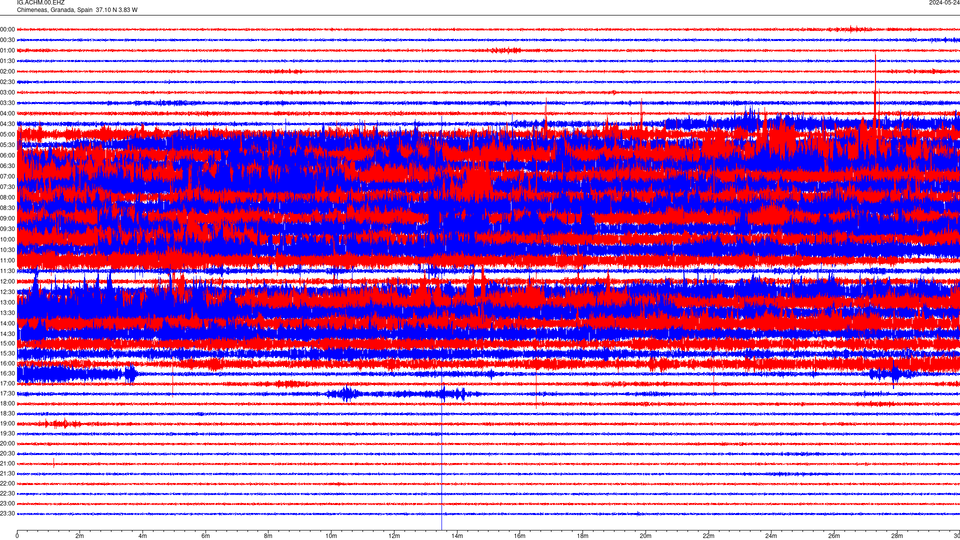Image resolution: width=960 pixels, height=540 pixels.
Task: Click the 2m tick on the minute axis
Action: (x=80, y=536)
